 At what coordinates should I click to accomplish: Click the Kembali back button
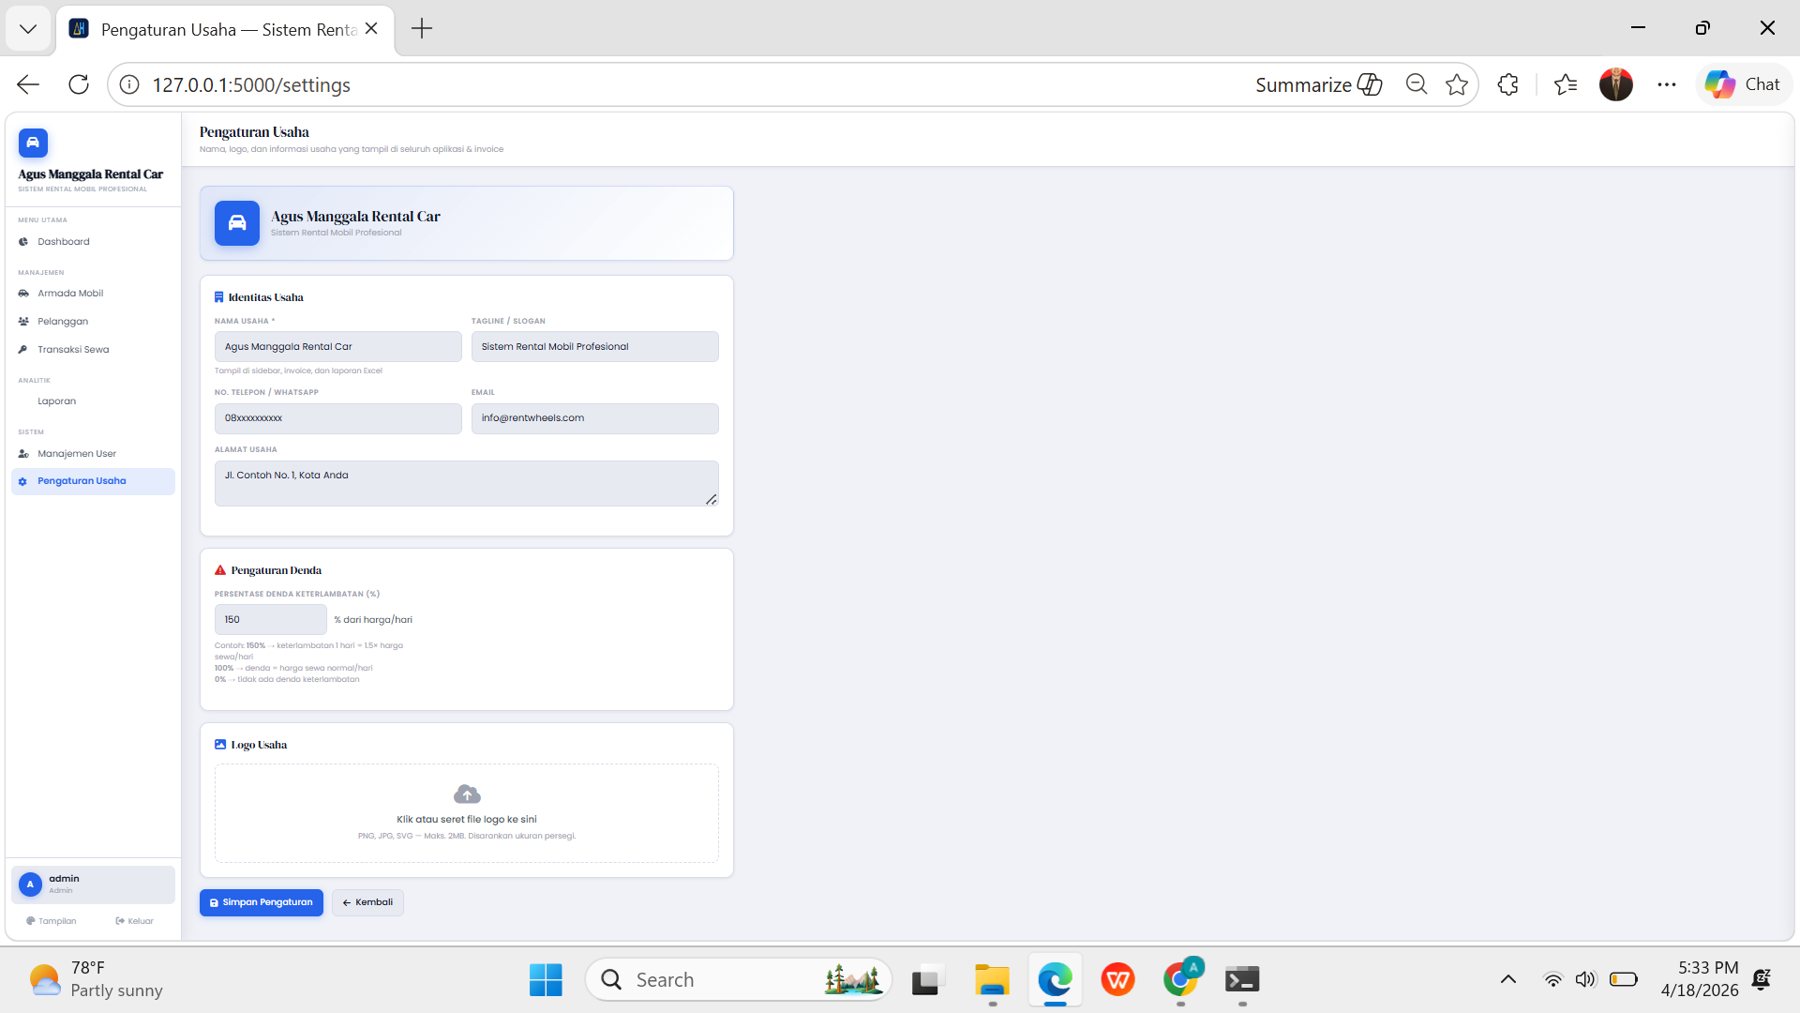click(368, 902)
